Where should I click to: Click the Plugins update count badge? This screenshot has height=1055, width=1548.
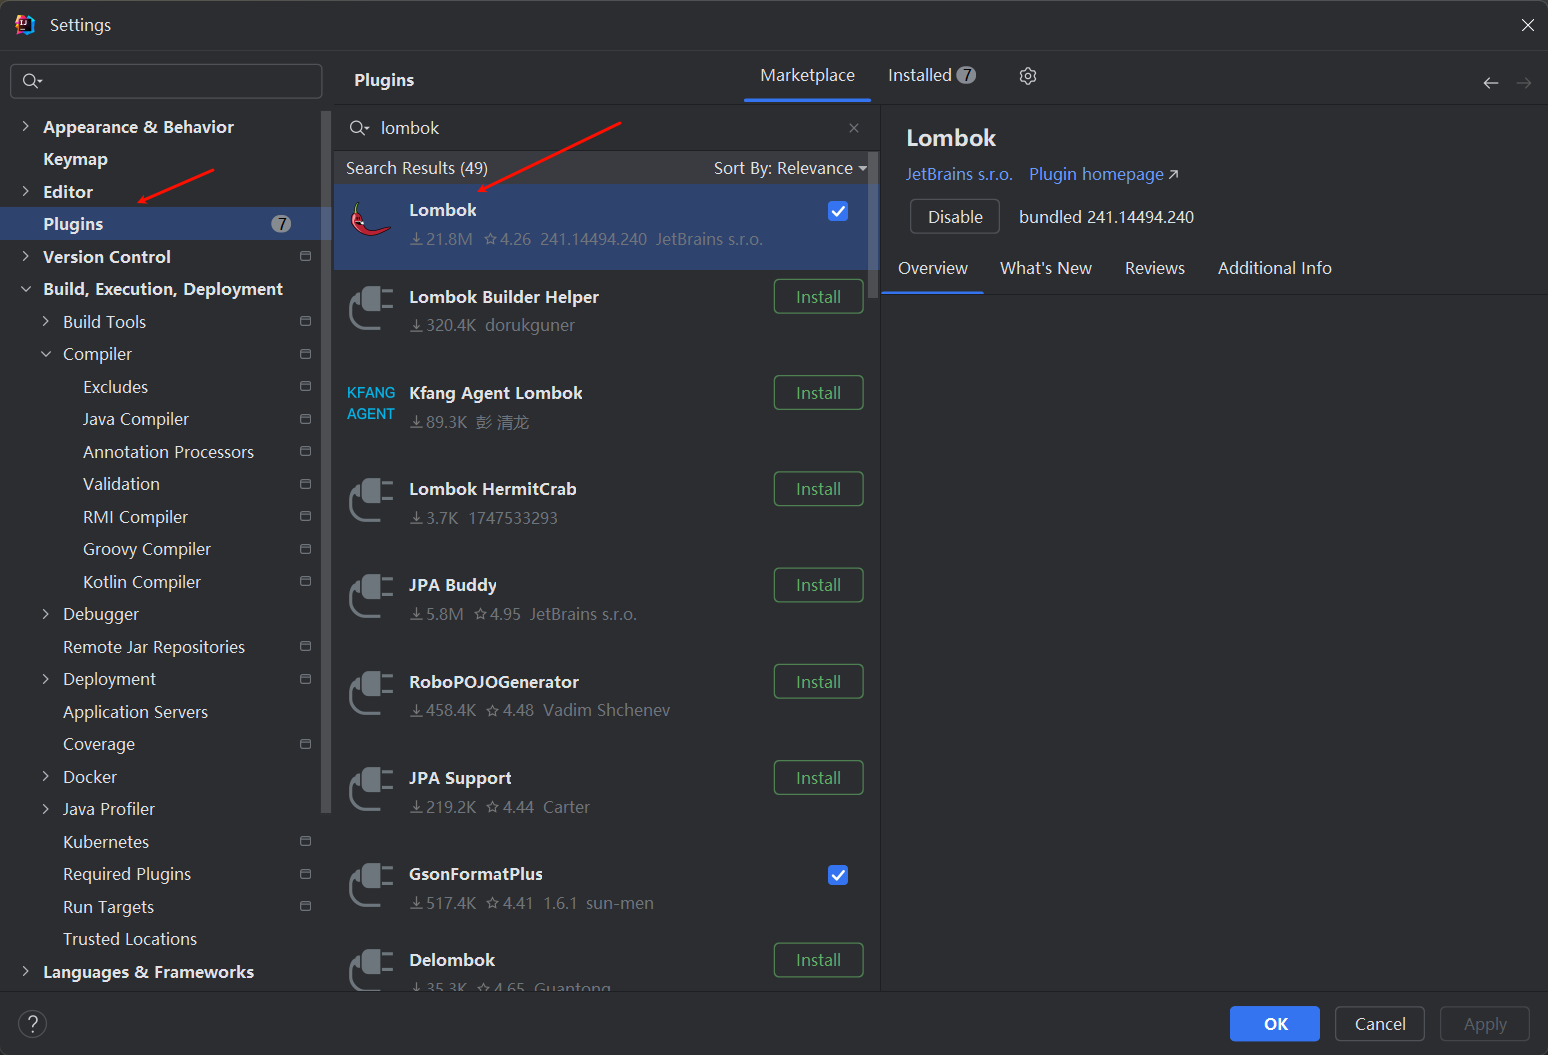(281, 224)
